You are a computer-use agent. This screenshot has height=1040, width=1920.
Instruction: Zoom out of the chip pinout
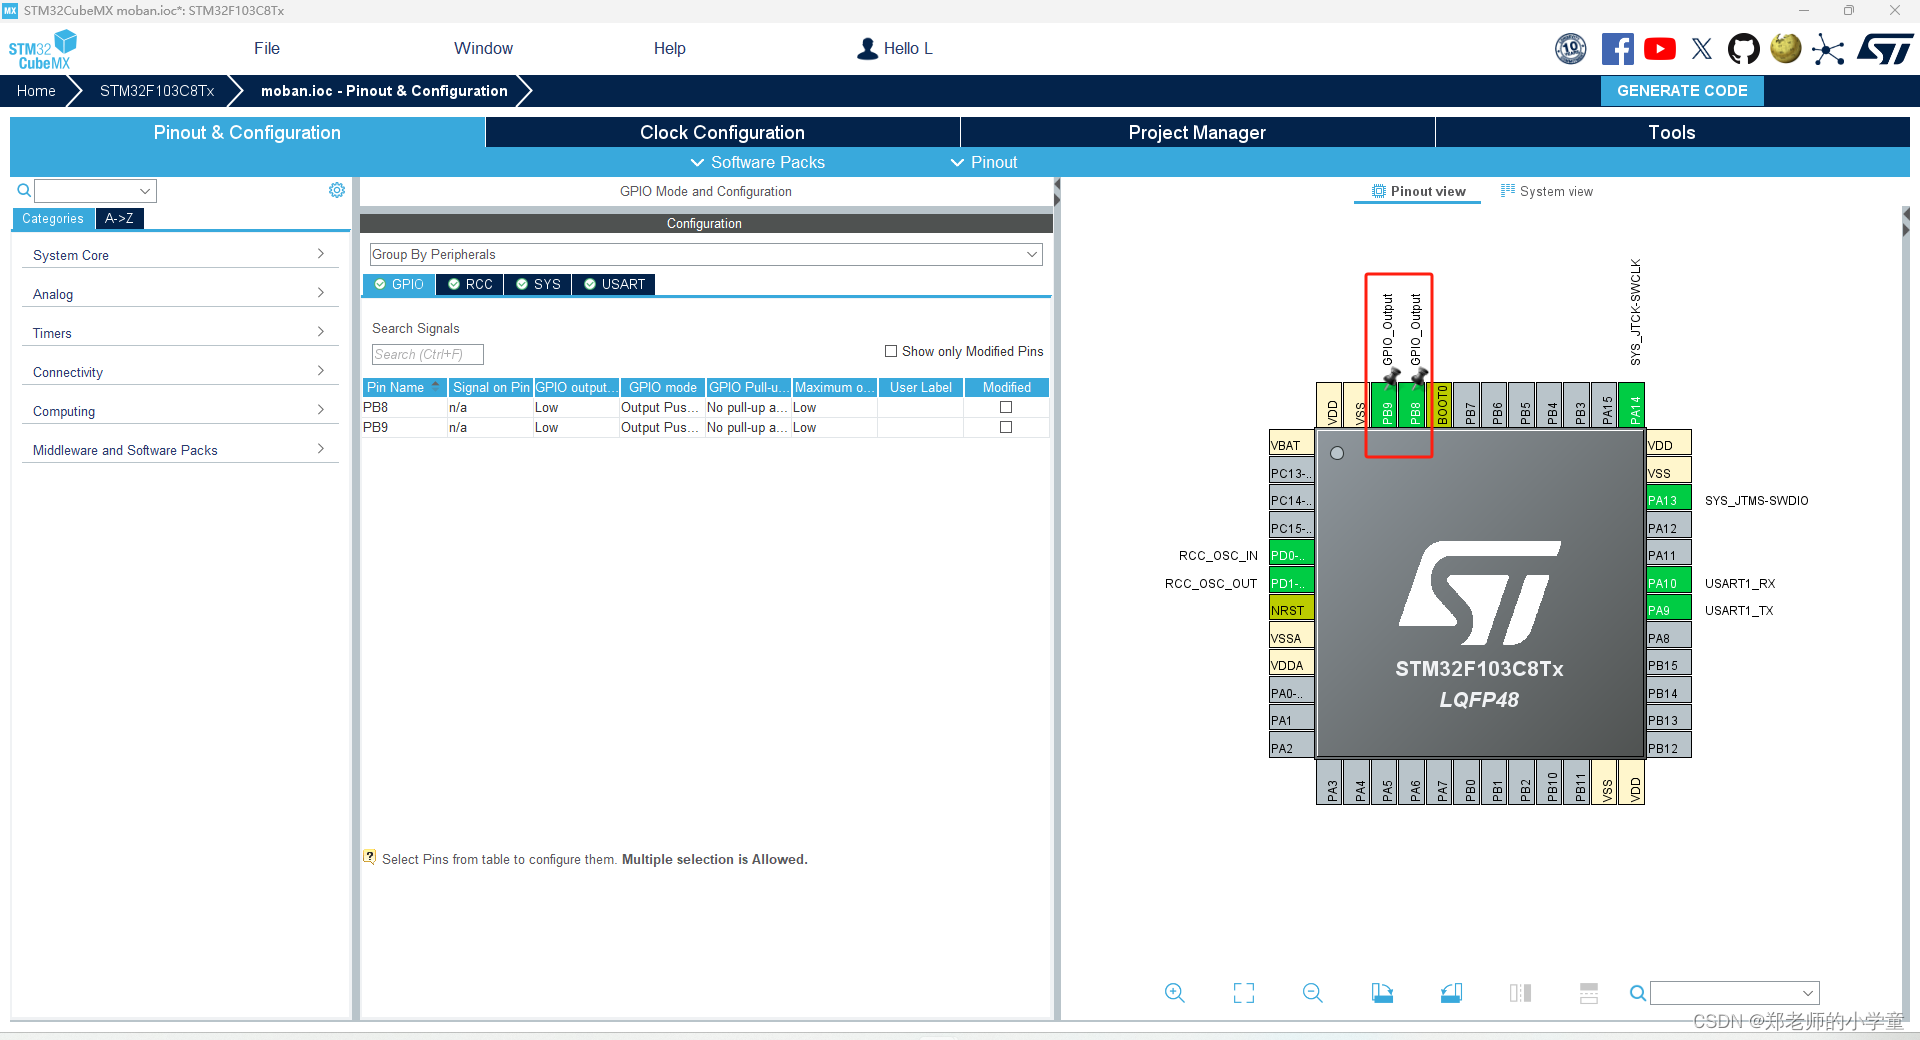[1313, 993]
